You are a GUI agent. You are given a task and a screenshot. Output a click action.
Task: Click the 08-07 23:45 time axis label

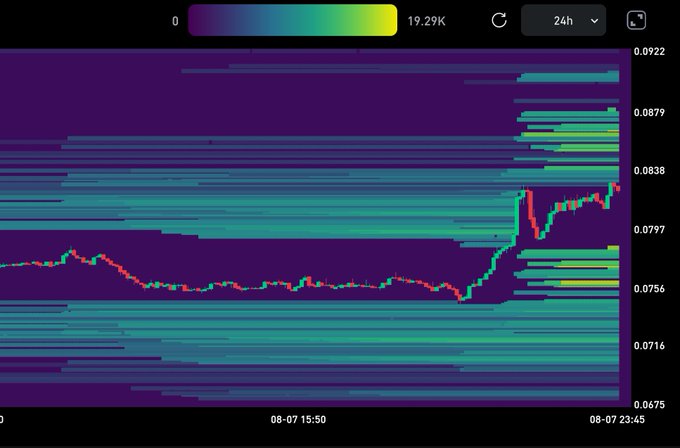pos(617,419)
